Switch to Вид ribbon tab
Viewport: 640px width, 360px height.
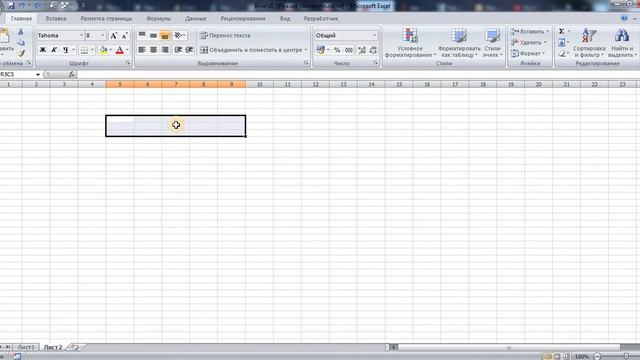point(285,19)
